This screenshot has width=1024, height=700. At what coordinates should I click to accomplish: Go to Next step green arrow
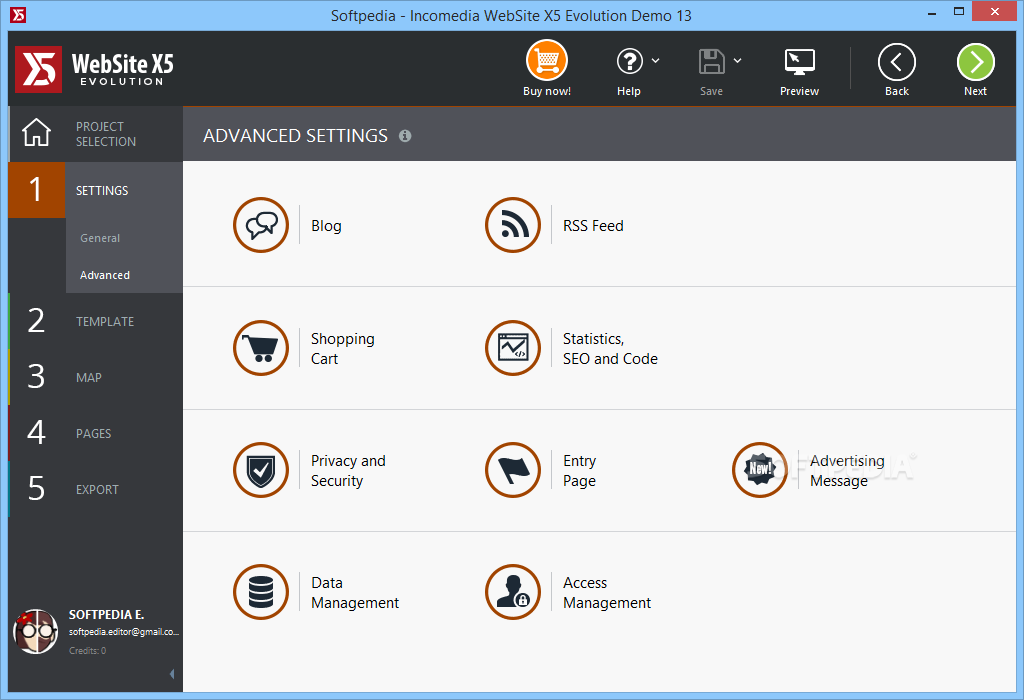(976, 62)
